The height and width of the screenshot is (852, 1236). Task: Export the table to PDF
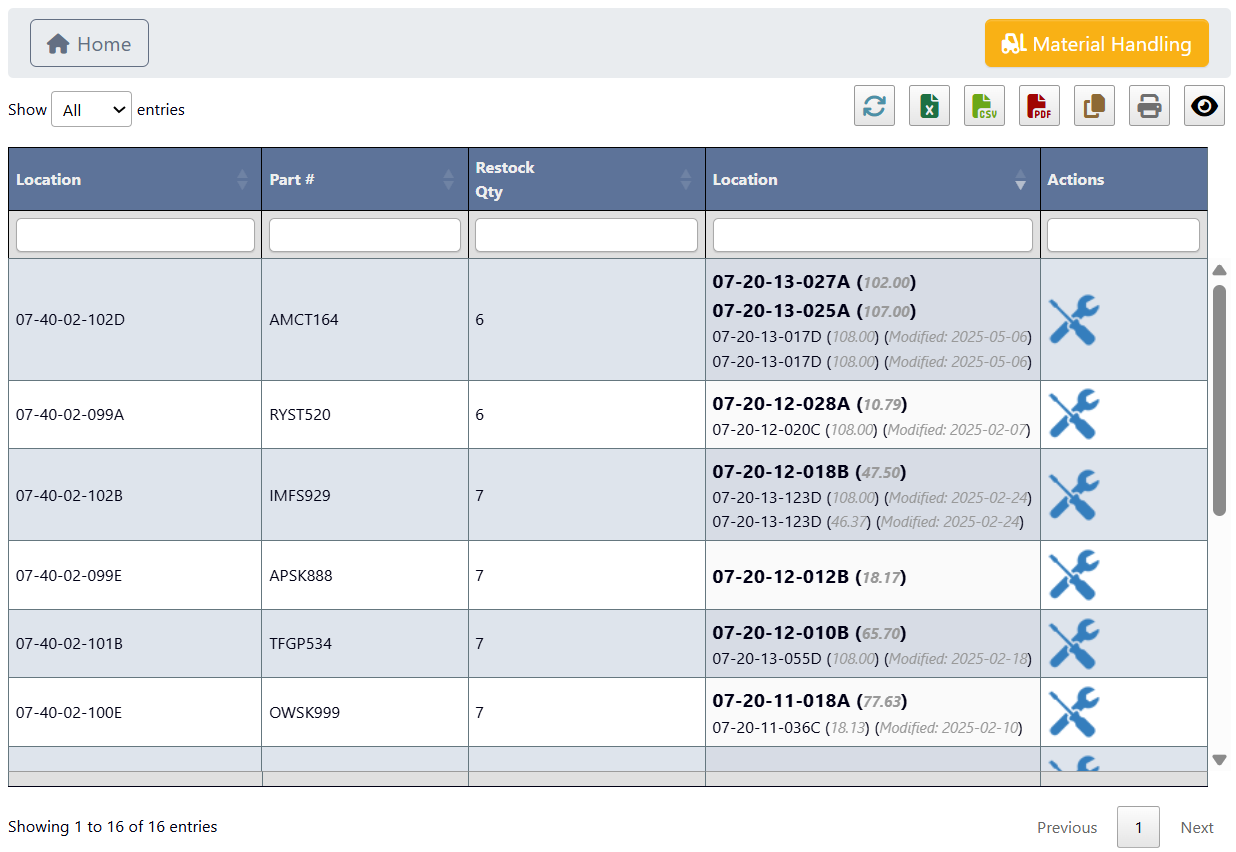click(x=1039, y=105)
